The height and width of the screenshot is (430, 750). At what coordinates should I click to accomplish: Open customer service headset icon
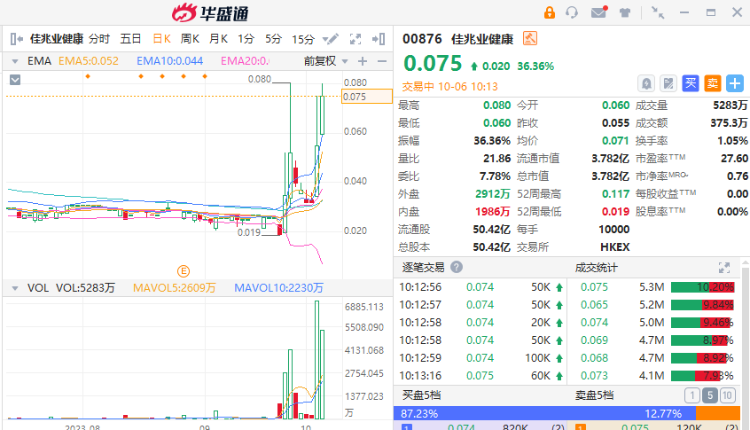[572, 12]
